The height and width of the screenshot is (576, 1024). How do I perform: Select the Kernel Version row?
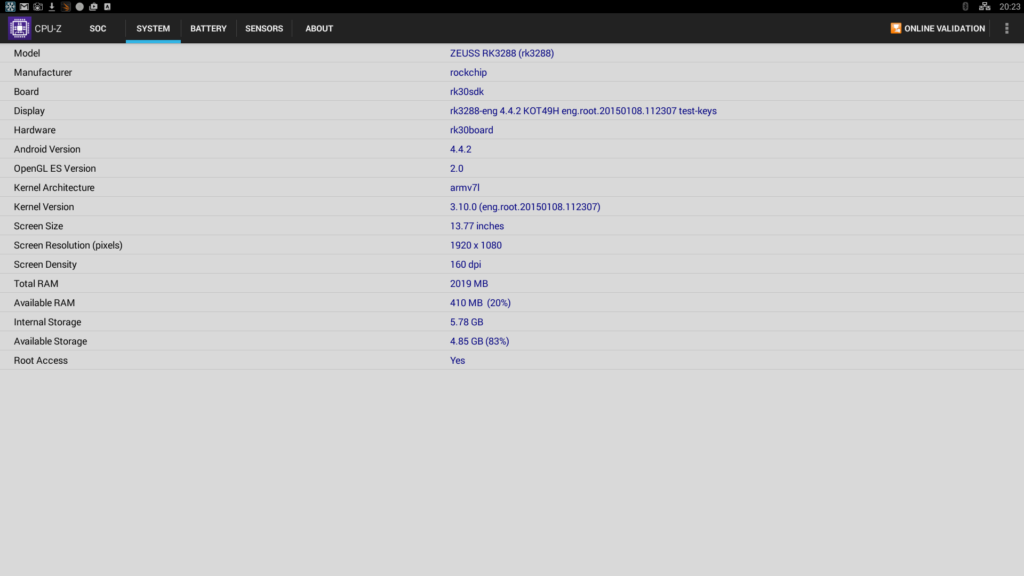[512, 207]
